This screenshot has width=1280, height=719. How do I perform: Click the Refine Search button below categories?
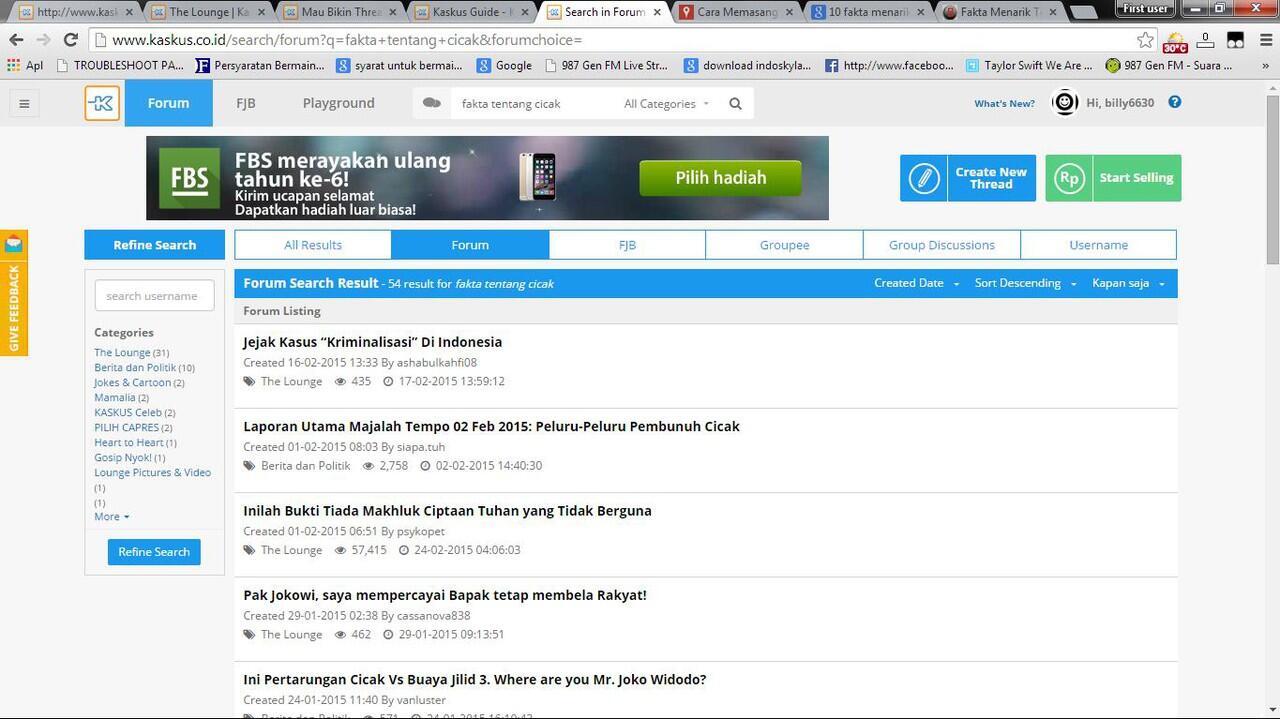click(x=154, y=552)
